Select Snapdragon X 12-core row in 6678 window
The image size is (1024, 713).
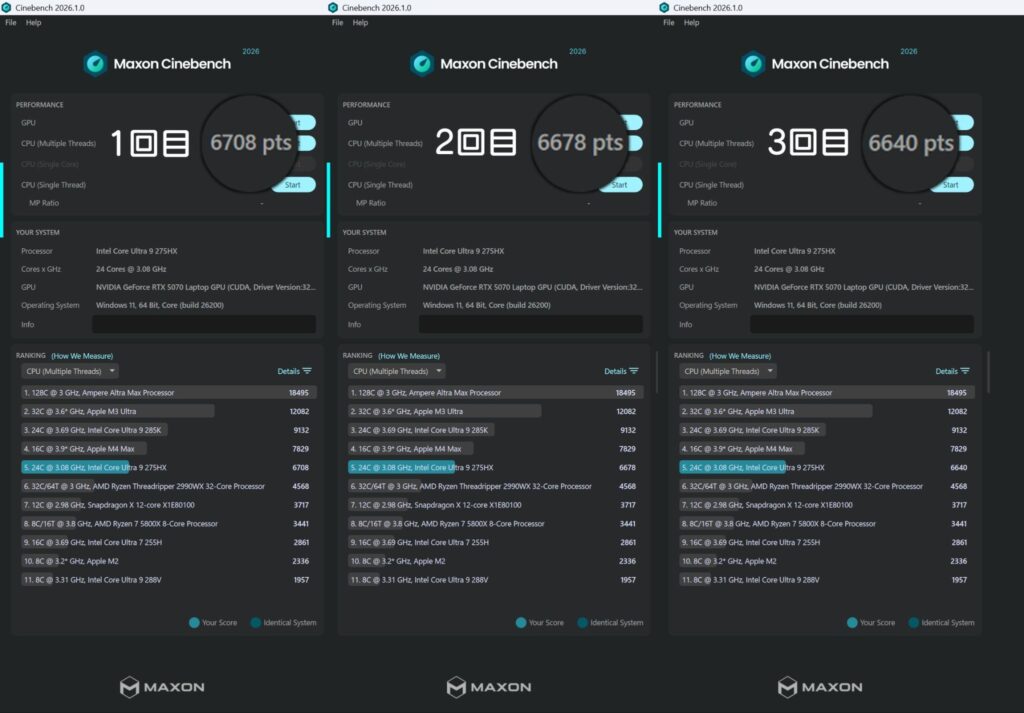pyautogui.click(x=495, y=505)
